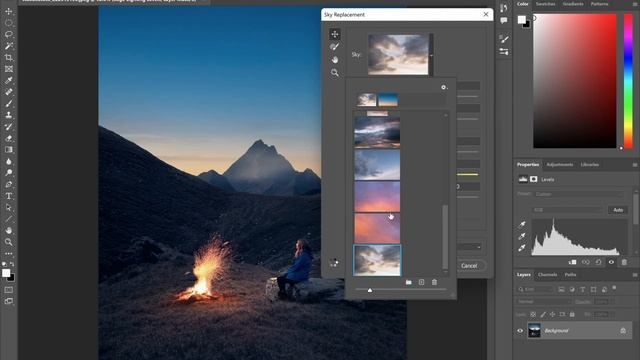The width and height of the screenshot is (640, 360).
Task: Open the RGB channel dropdown in Levels
Action: pos(568,210)
